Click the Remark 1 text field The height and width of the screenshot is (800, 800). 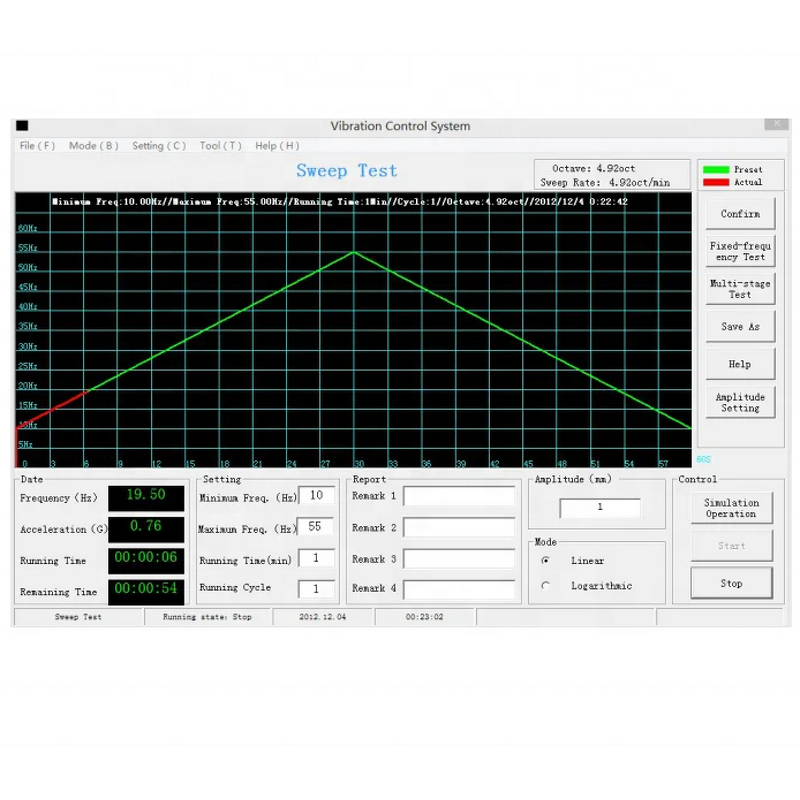(459, 496)
